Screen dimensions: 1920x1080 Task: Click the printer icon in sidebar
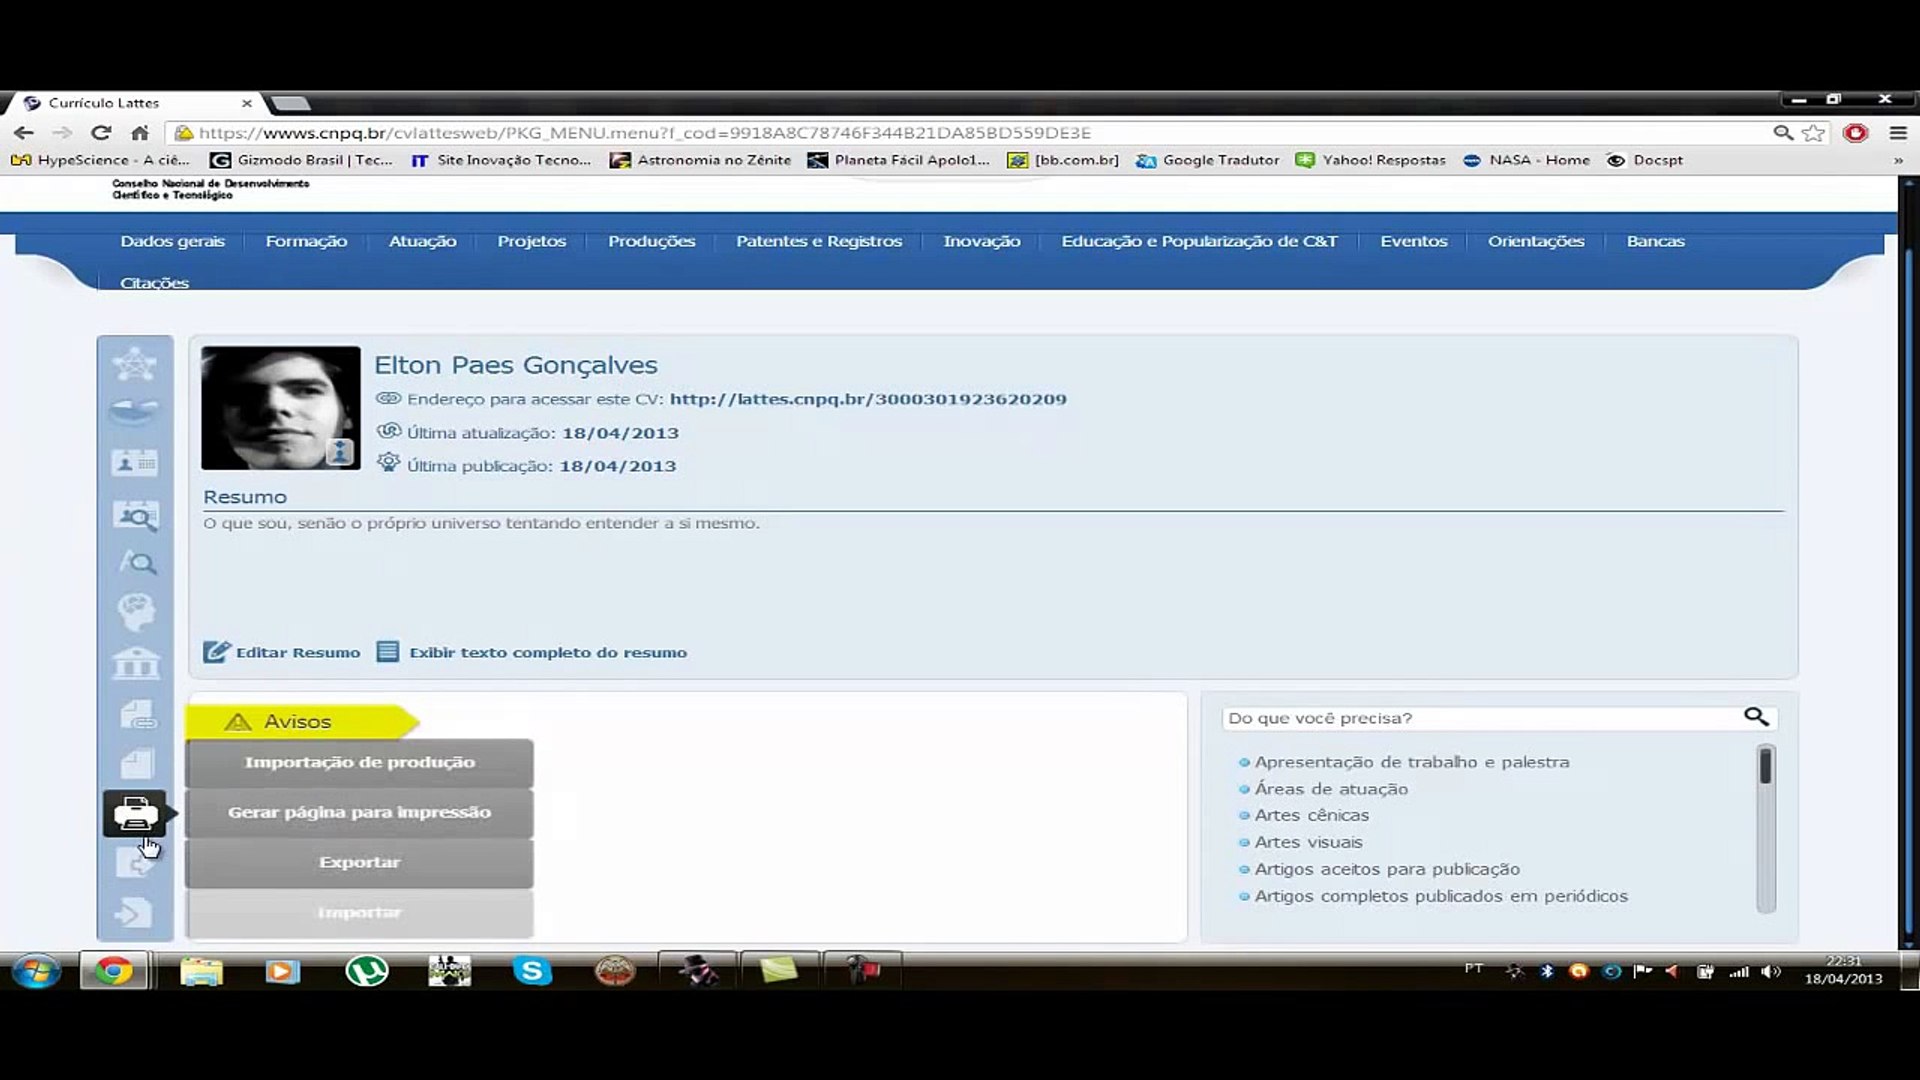coord(135,814)
